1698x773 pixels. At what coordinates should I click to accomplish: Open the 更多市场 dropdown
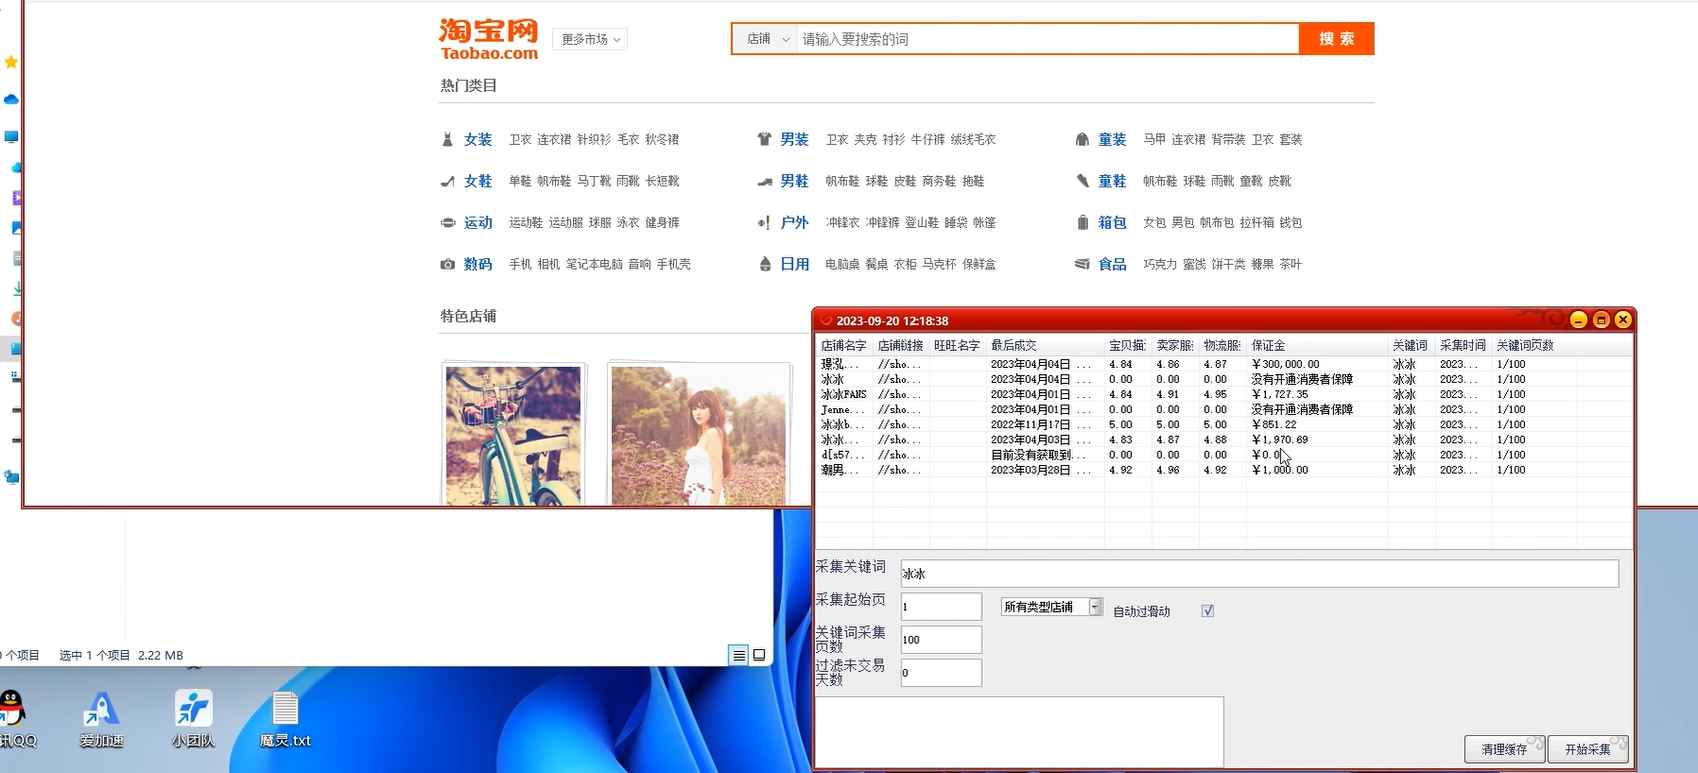[x=590, y=39]
